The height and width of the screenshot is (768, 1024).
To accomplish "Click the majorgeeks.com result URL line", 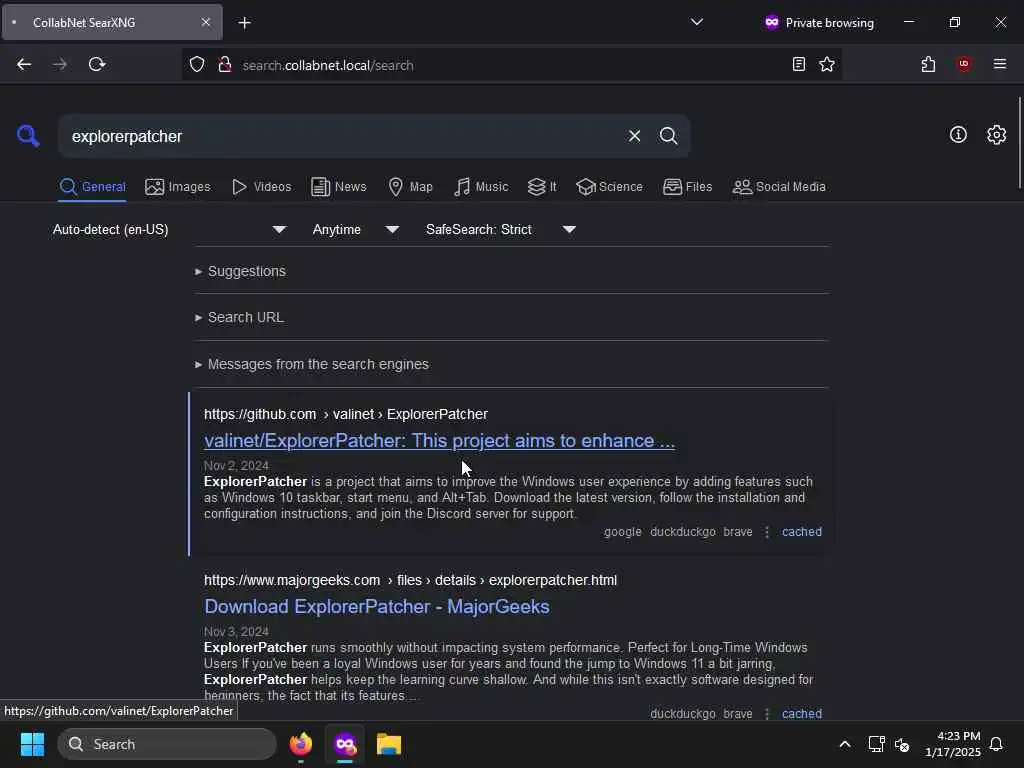I will coord(410,581).
